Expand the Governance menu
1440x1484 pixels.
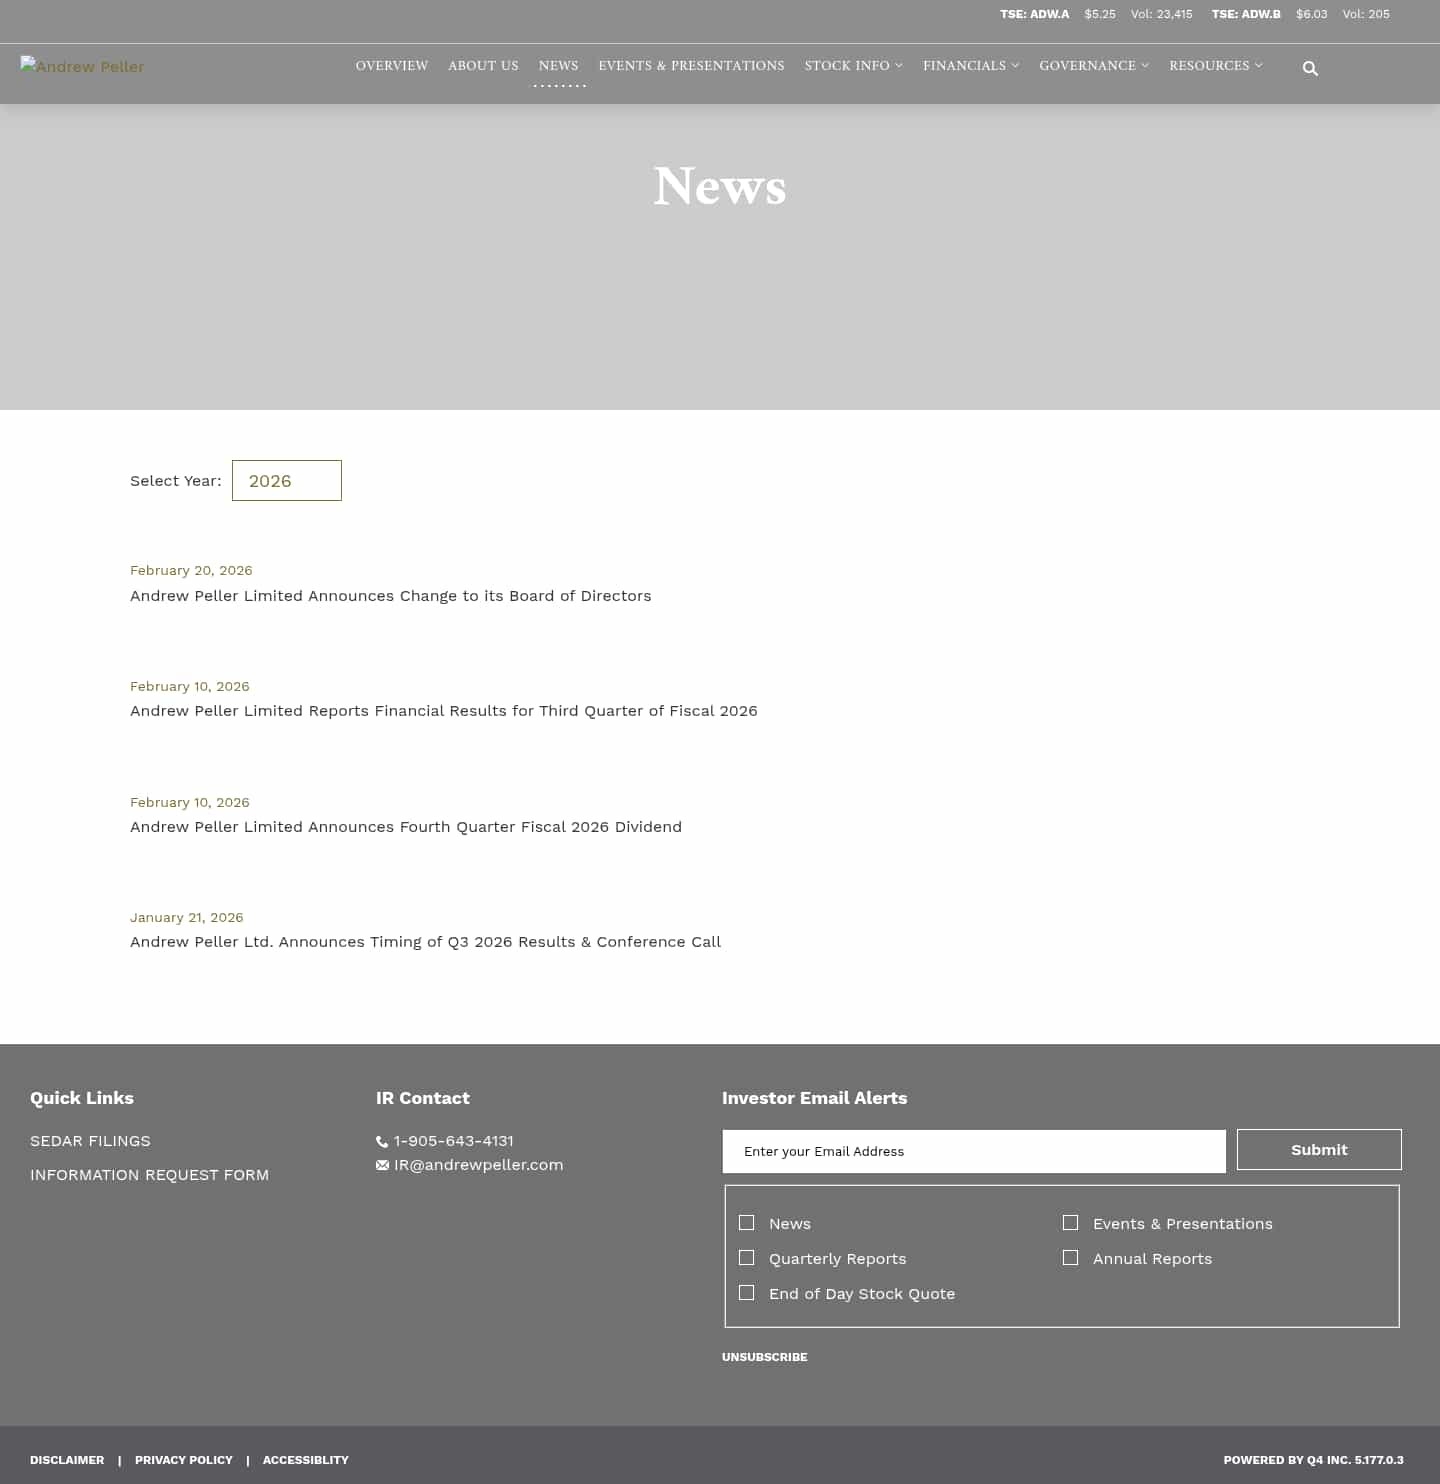1092,66
